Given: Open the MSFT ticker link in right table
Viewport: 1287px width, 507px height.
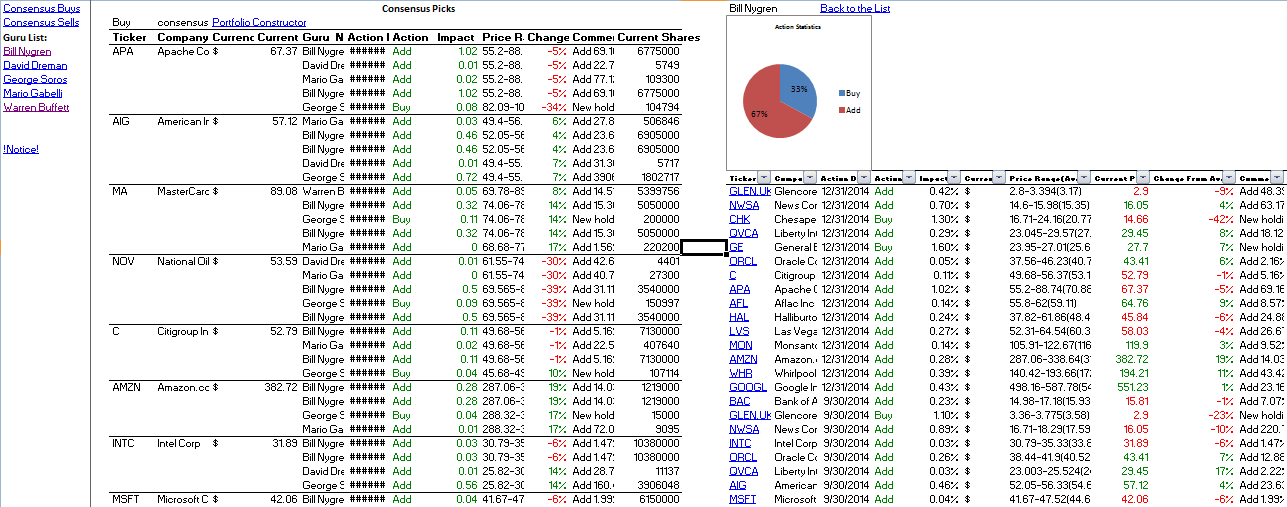Looking at the screenshot, I should click(743, 499).
